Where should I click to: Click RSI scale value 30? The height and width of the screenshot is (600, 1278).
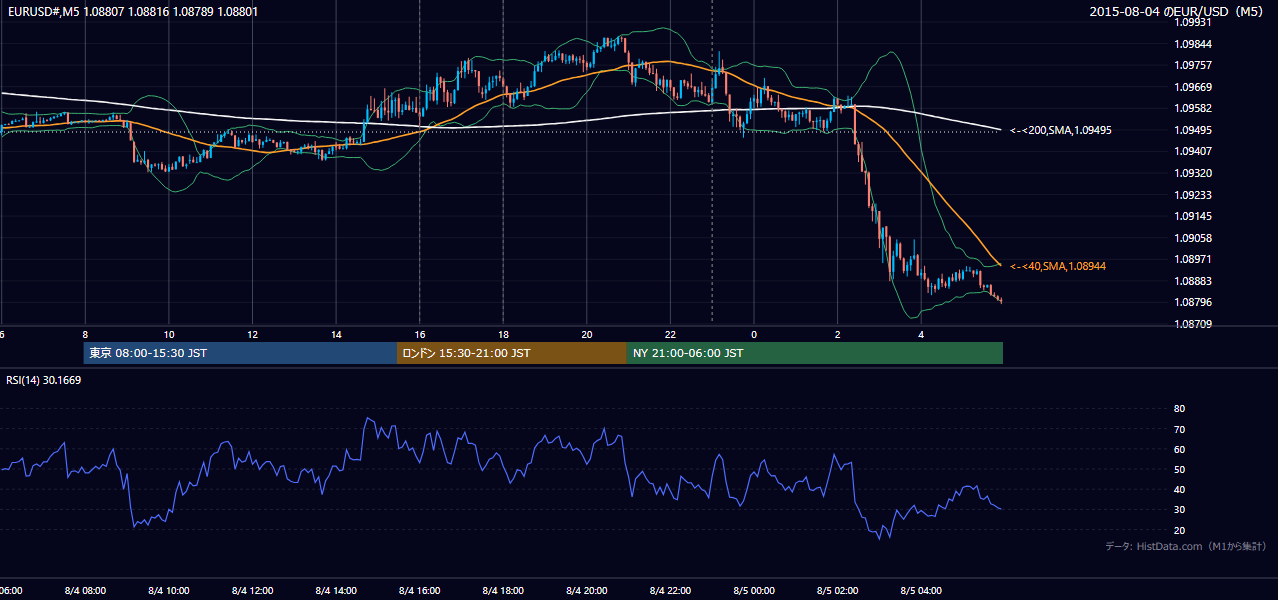[1179, 510]
